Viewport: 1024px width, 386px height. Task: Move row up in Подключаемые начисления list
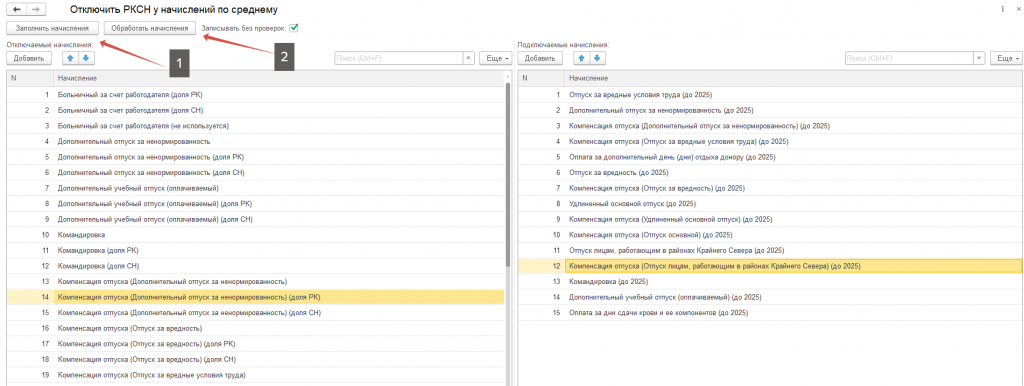coord(581,58)
